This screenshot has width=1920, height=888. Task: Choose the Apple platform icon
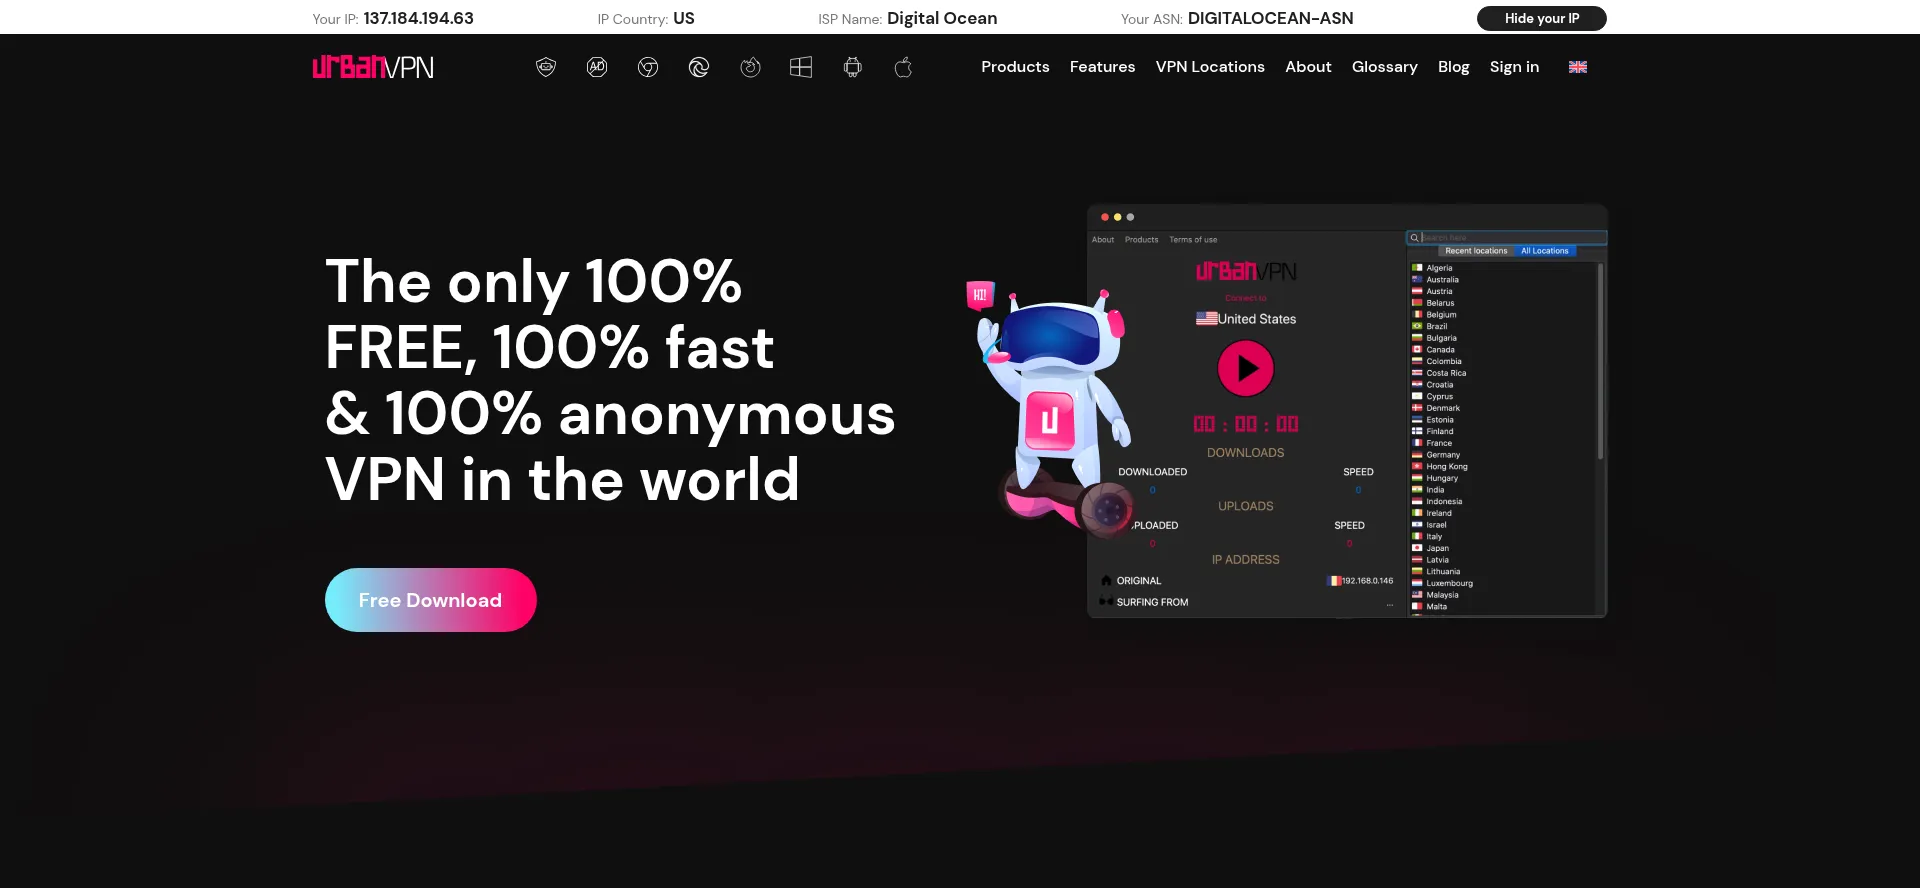click(x=903, y=67)
